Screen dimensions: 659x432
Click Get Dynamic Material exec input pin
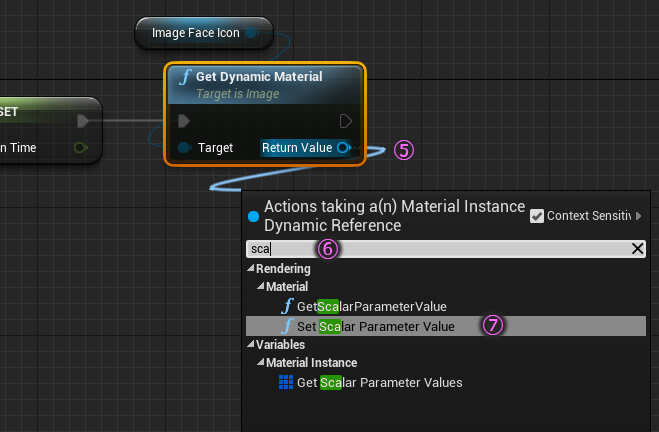(x=184, y=121)
